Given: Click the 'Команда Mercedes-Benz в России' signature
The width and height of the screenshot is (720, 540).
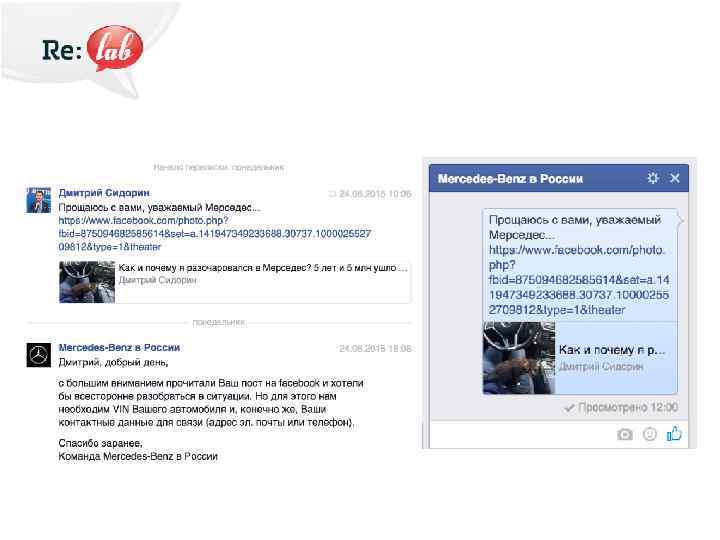Looking at the screenshot, I should click(x=138, y=456).
